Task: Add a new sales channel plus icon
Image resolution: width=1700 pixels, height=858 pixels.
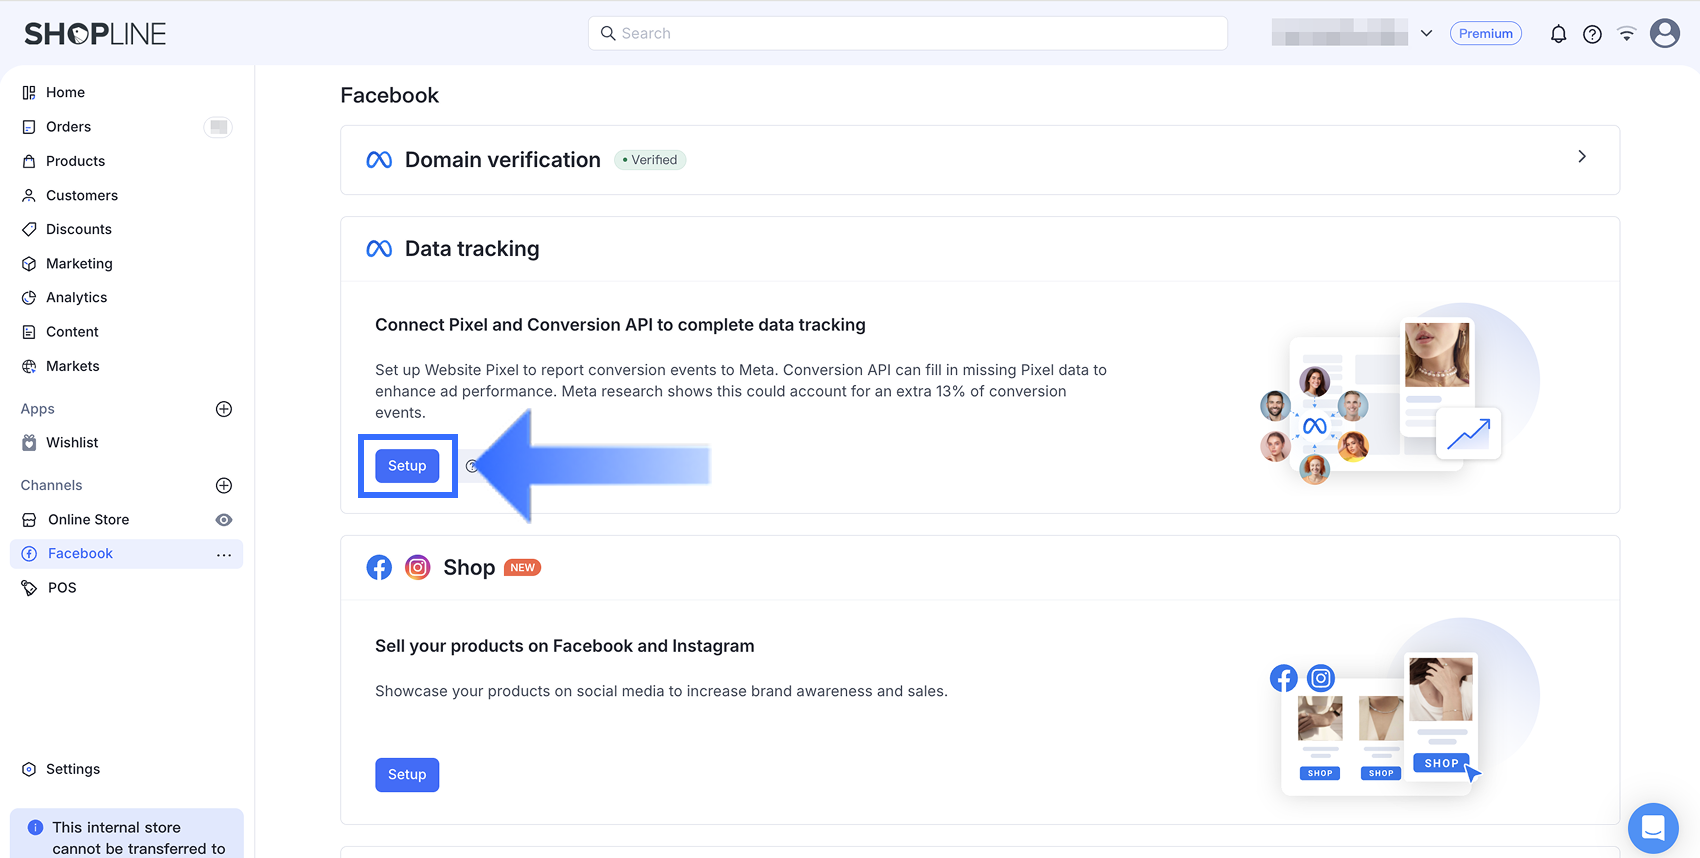Action: [x=224, y=485]
